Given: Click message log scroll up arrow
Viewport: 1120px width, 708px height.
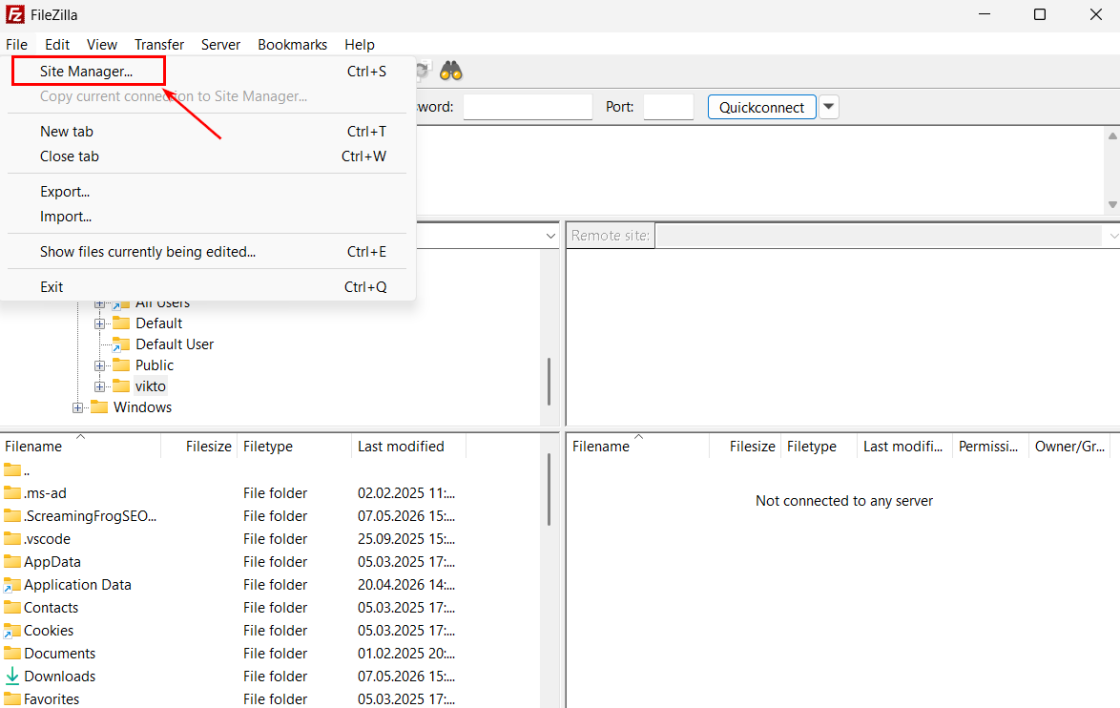Looking at the screenshot, I should (x=1112, y=136).
